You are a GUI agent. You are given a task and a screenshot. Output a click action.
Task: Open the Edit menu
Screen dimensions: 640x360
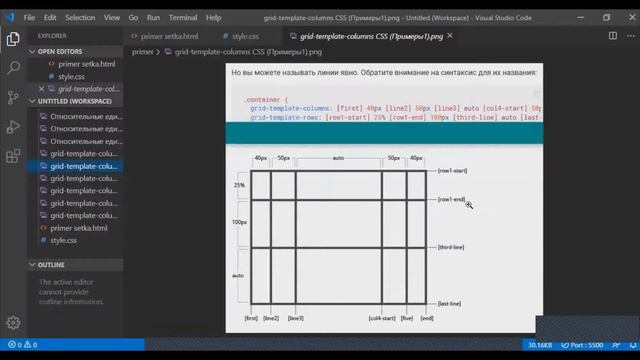(x=50, y=18)
